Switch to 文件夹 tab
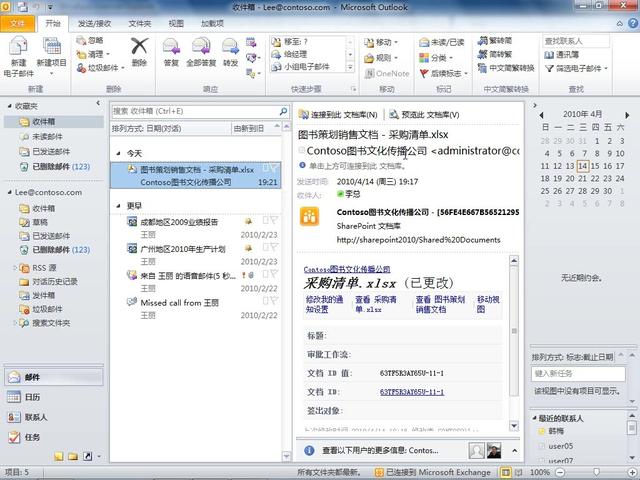Image resolution: width=640 pixels, height=480 pixels. (x=140, y=24)
